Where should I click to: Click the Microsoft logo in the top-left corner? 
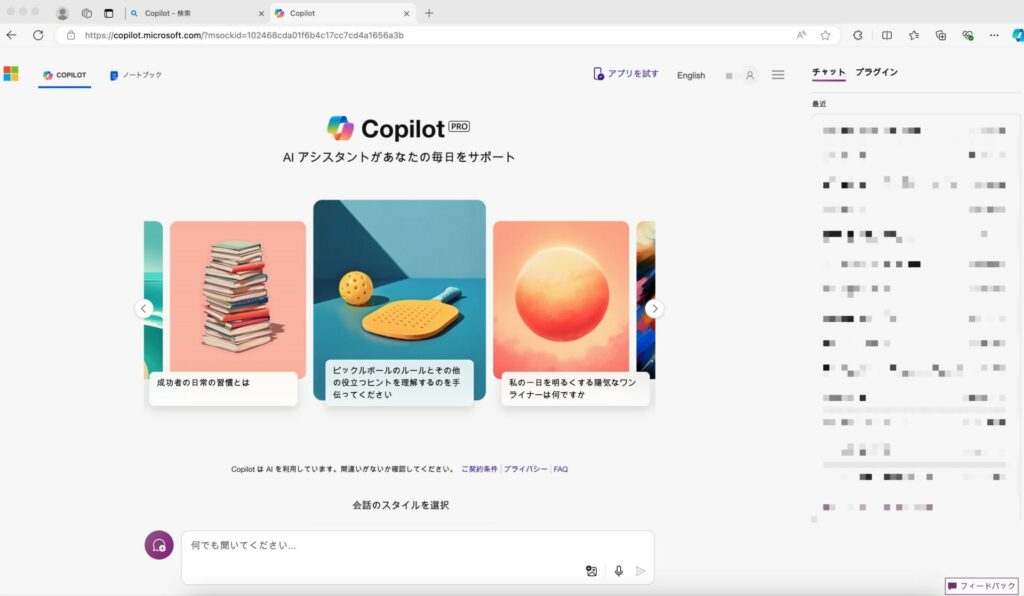[12, 73]
